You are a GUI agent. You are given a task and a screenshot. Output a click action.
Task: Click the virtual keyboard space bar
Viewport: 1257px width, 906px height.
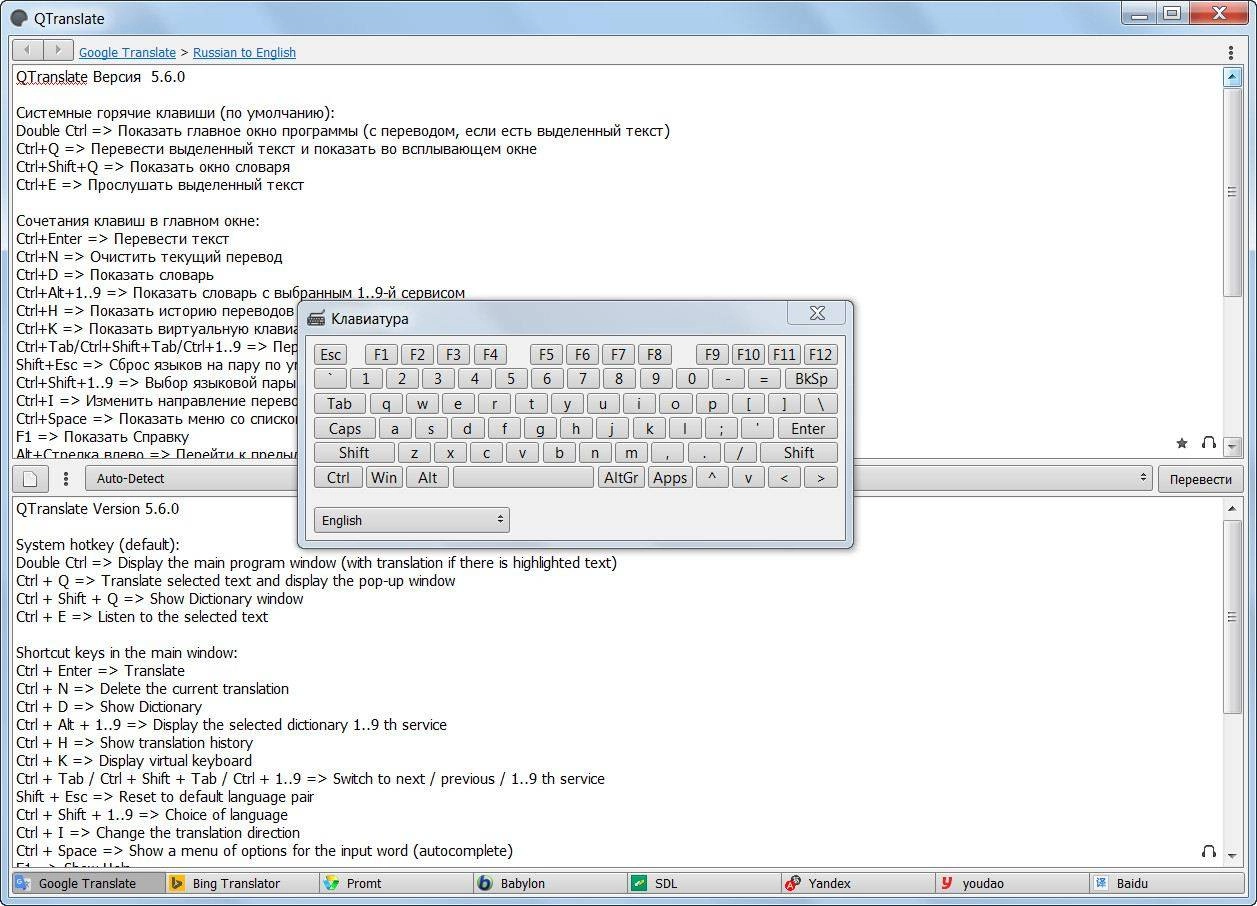coord(523,477)
